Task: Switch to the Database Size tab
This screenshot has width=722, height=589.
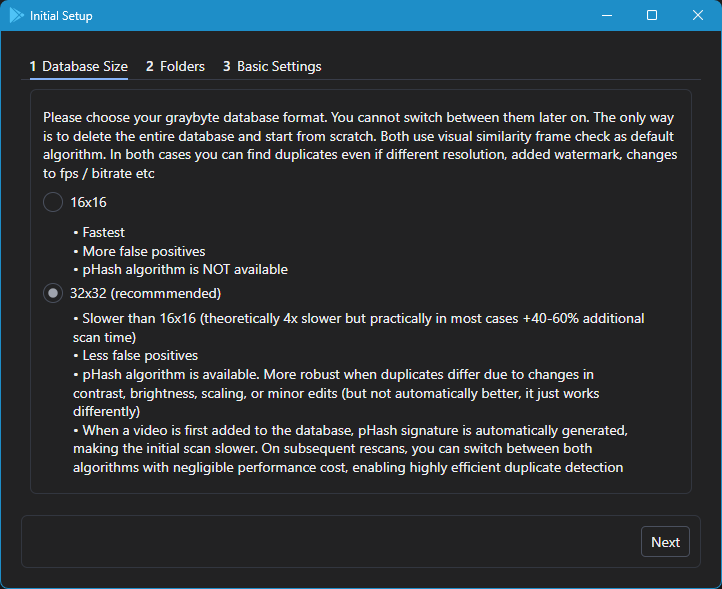Action: pyautogui.click(x=79, y=66)
